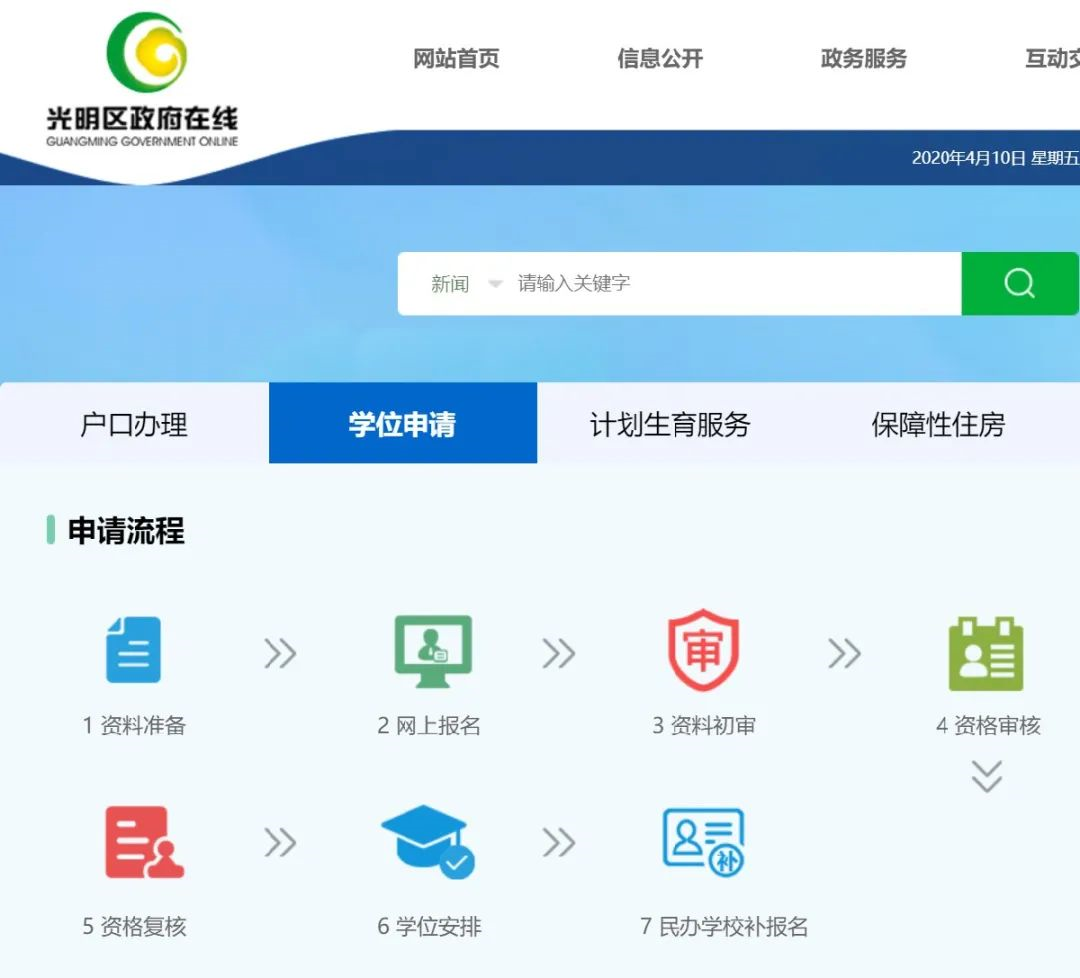Image resolution: width=1080 pixels, height=978 pixels.
Task: Click the 资格复核 red document icon
Action: pyautogui.click(x=144, y=842)
